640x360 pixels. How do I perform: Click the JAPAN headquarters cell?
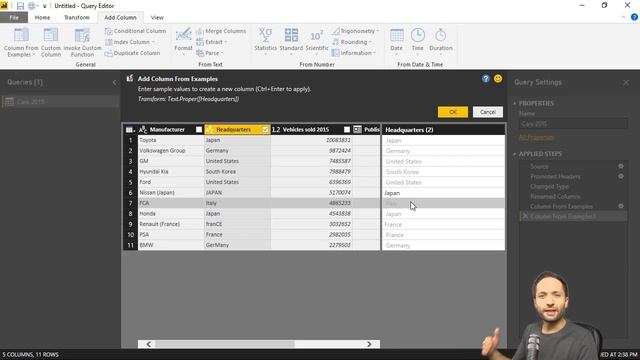[237, 193]
